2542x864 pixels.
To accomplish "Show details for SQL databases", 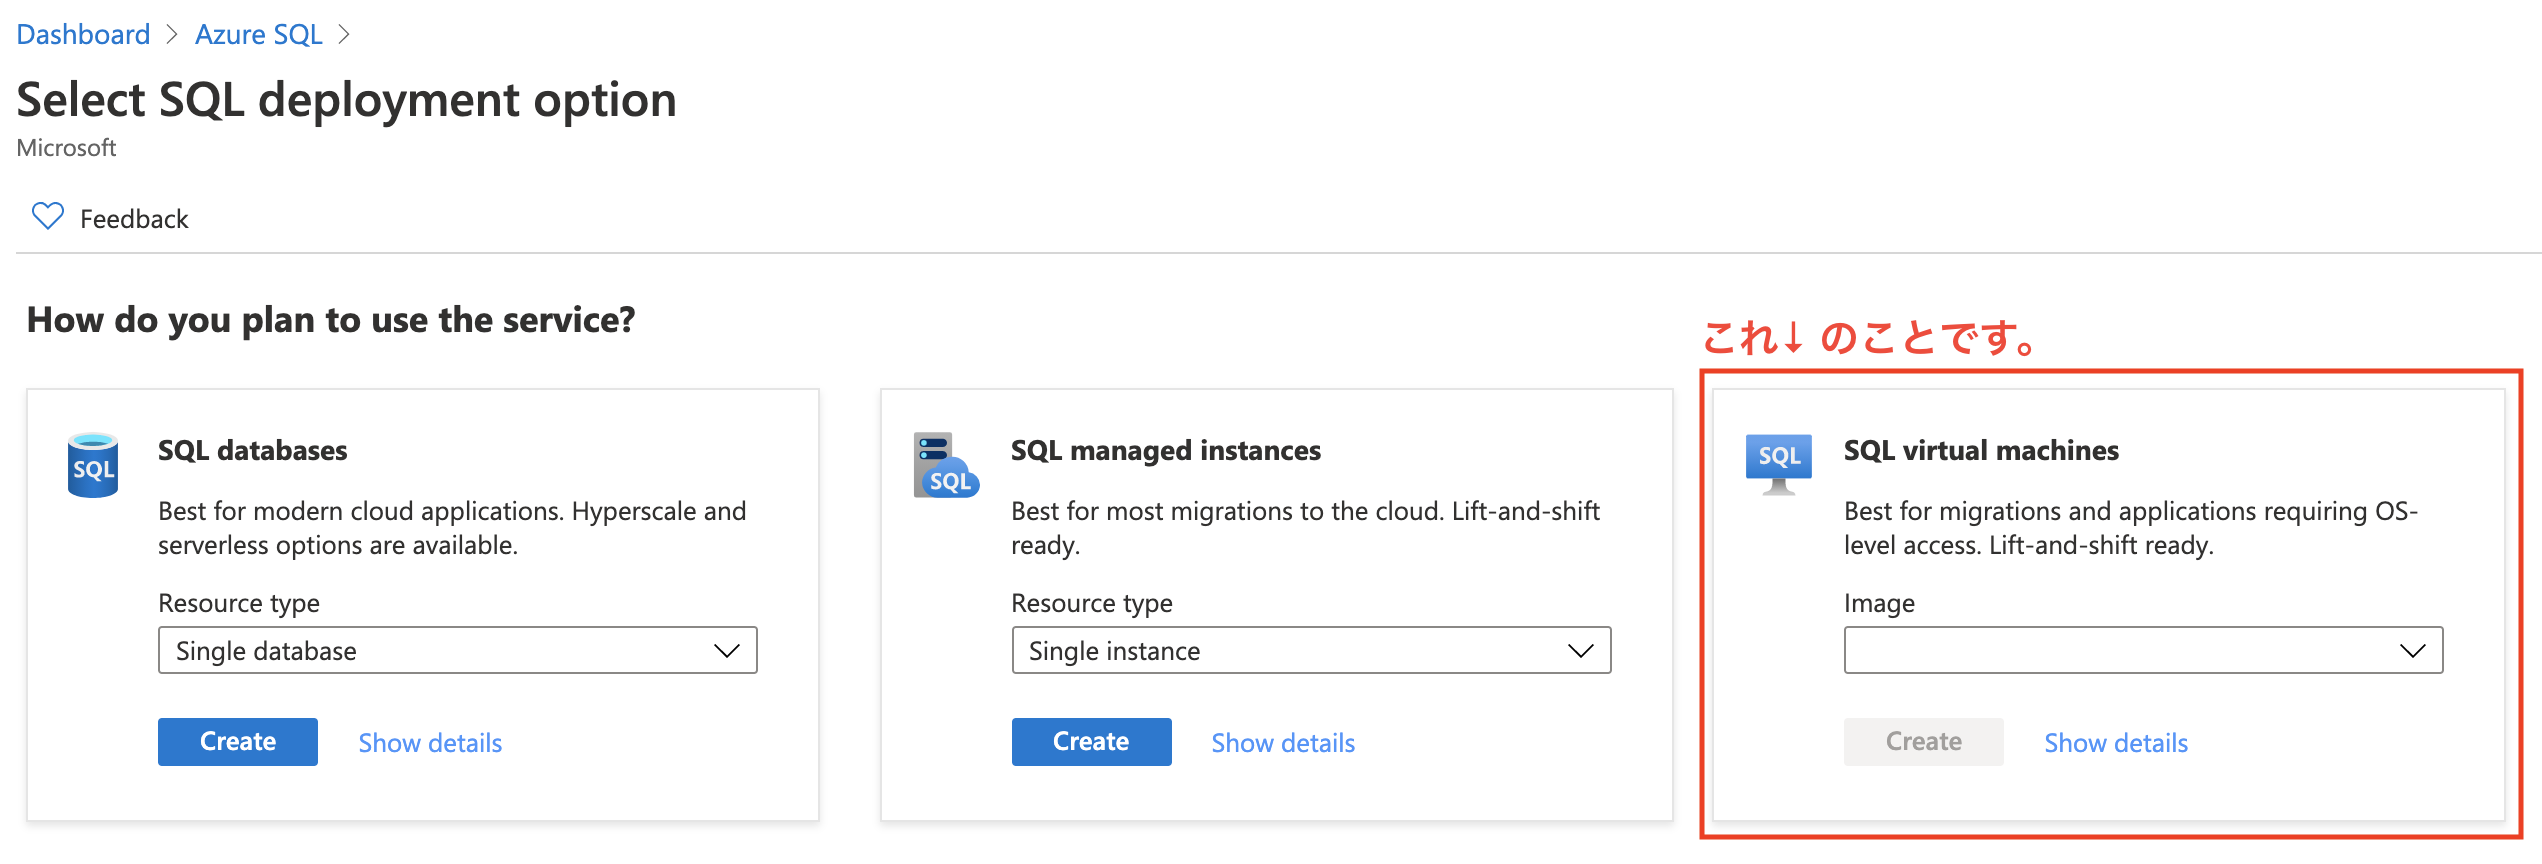I will (430, 743).
